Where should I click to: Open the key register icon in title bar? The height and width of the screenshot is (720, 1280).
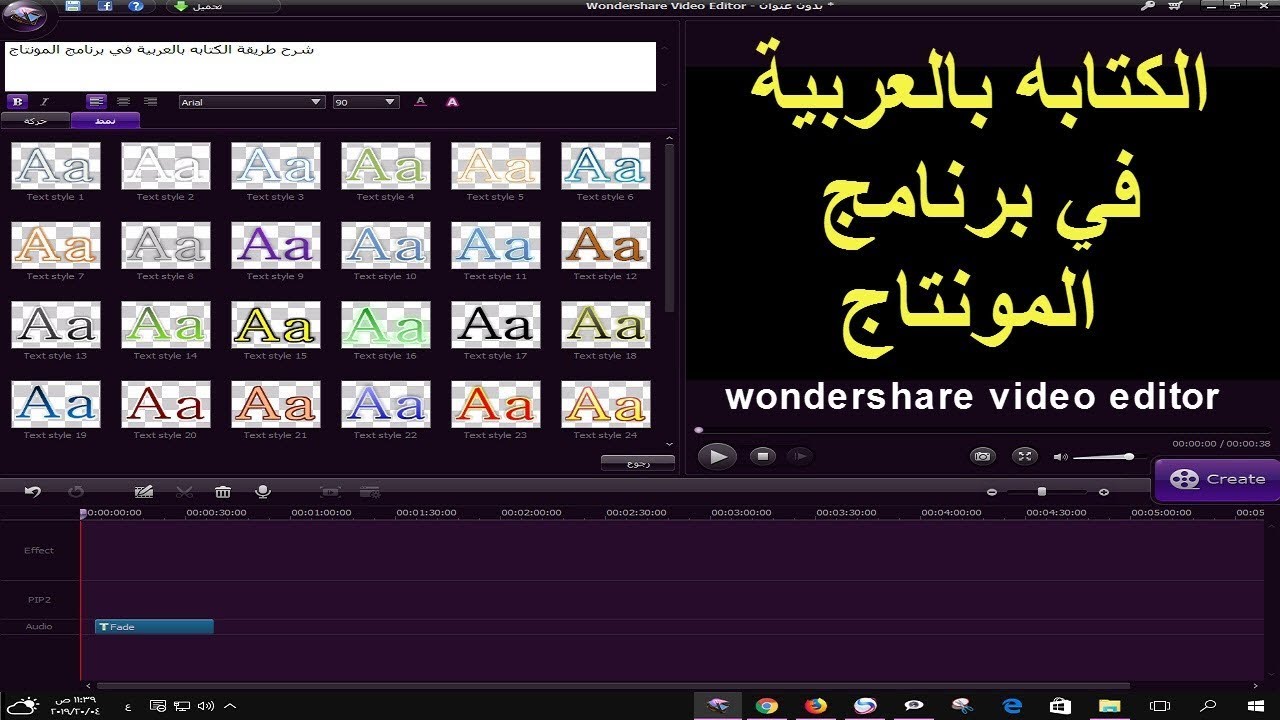pos(1149,6)
